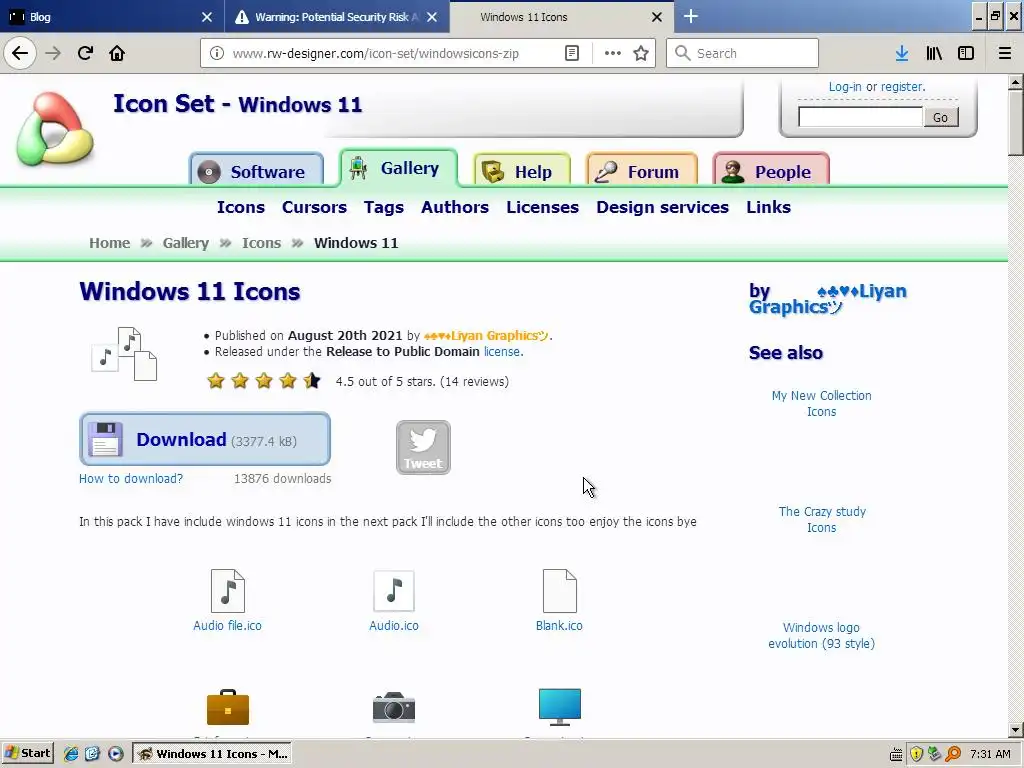Open the downloads arrow icon
1024x768 pixels.
pyautogui.click(x=902, y=54)
